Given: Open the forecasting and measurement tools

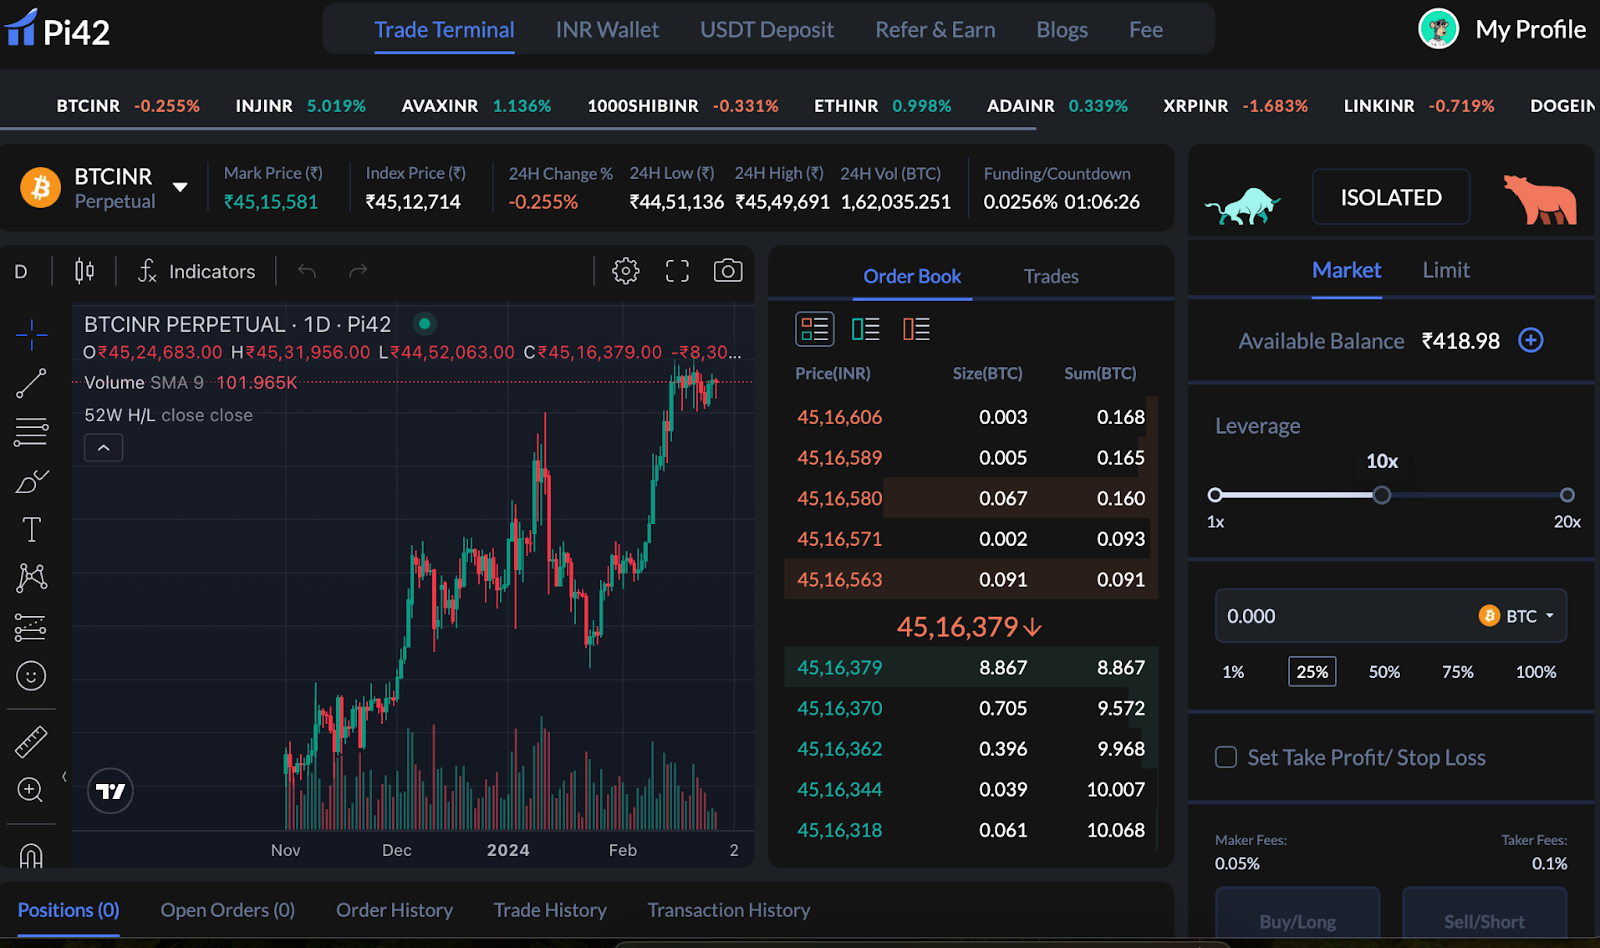Looking at the screenshot, I should (x=32, y=627).
